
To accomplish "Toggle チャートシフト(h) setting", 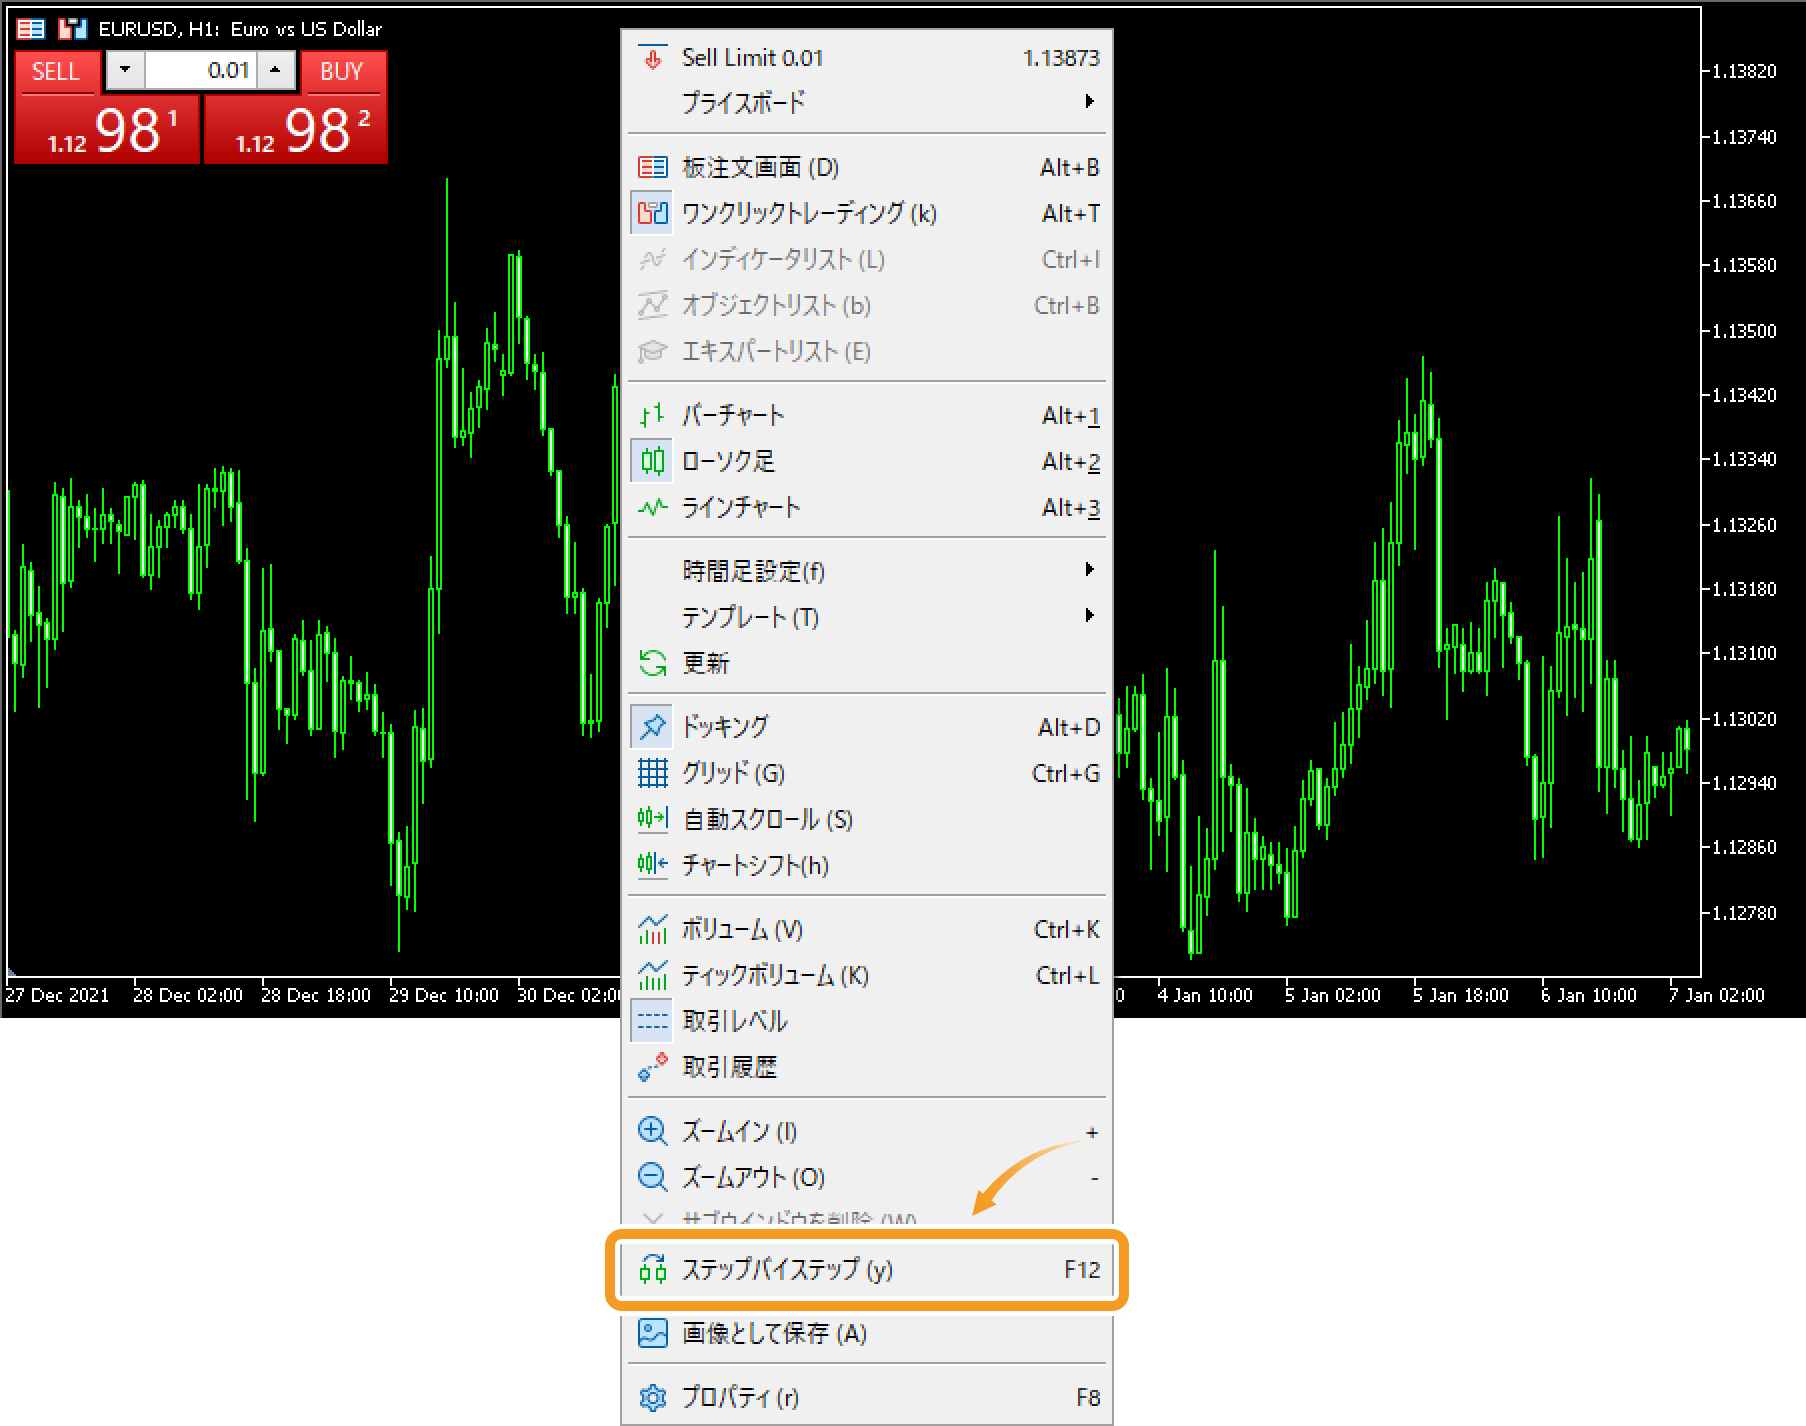I will (867, 865).
